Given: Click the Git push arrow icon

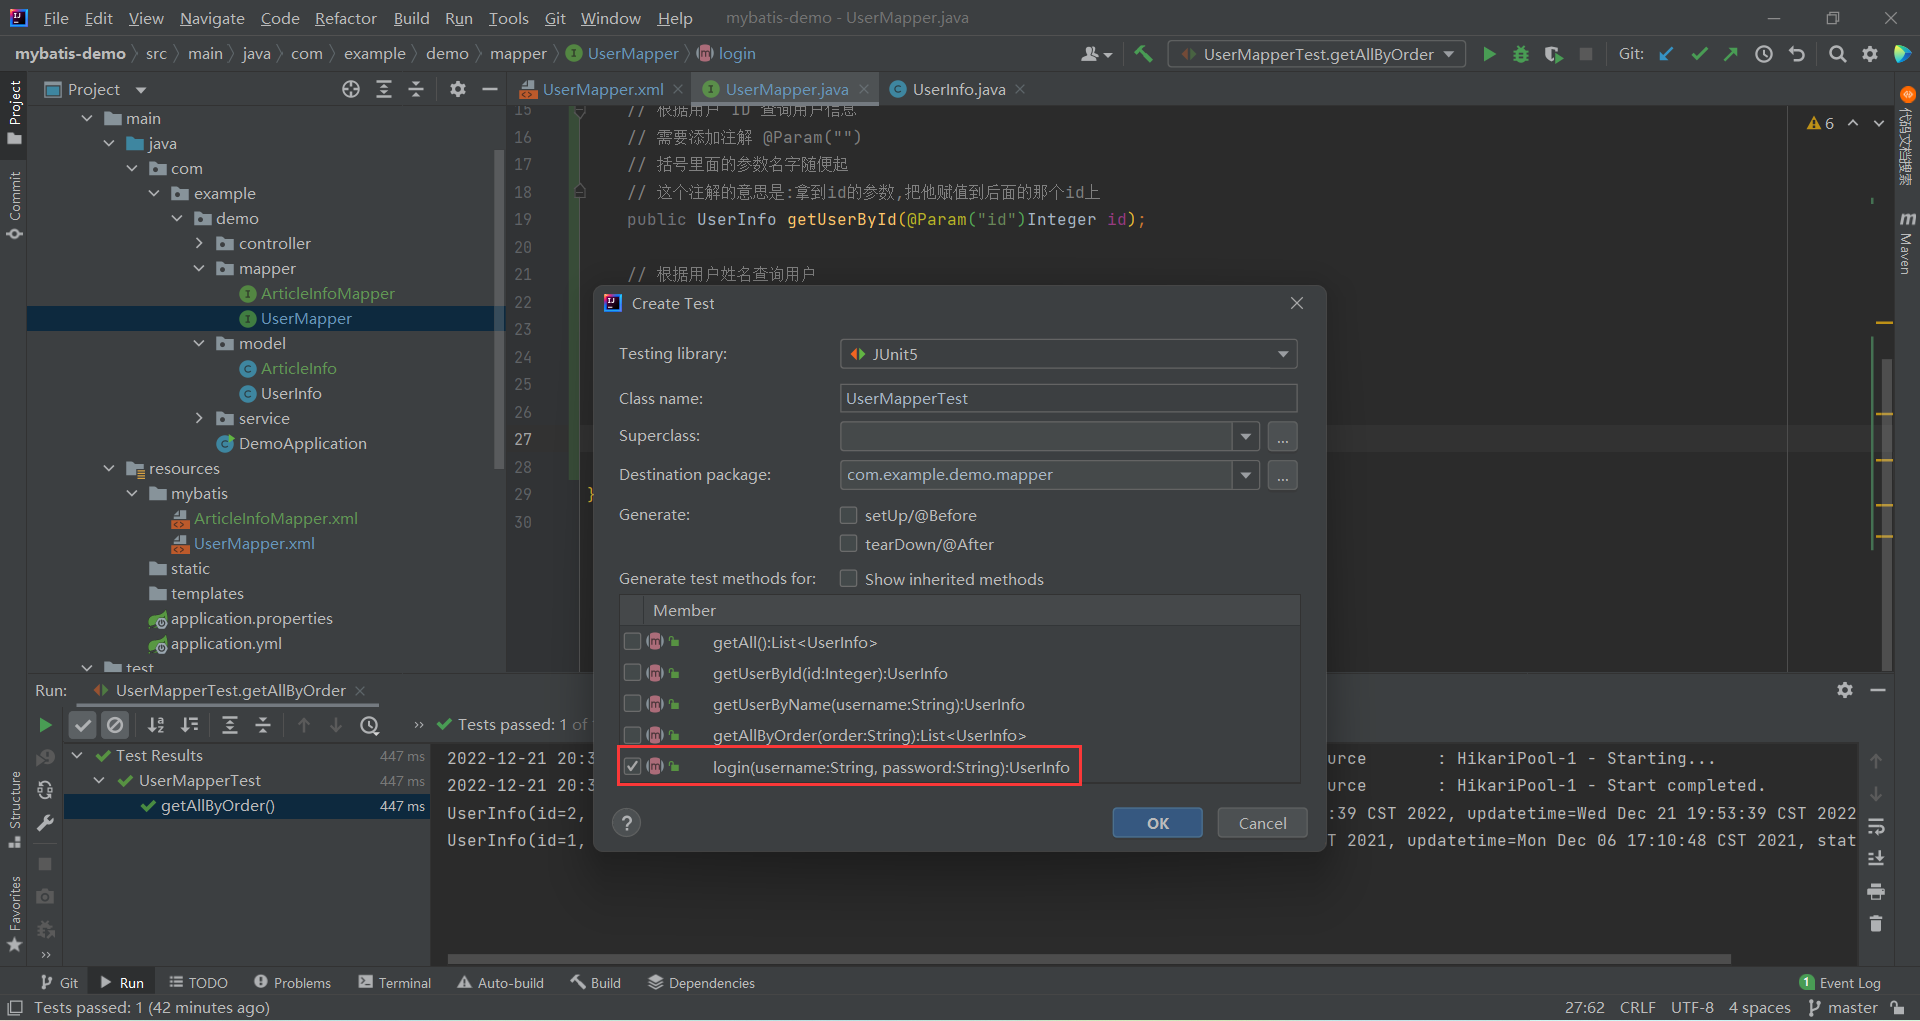Looking at the screenshot, I should [1731, 54].
